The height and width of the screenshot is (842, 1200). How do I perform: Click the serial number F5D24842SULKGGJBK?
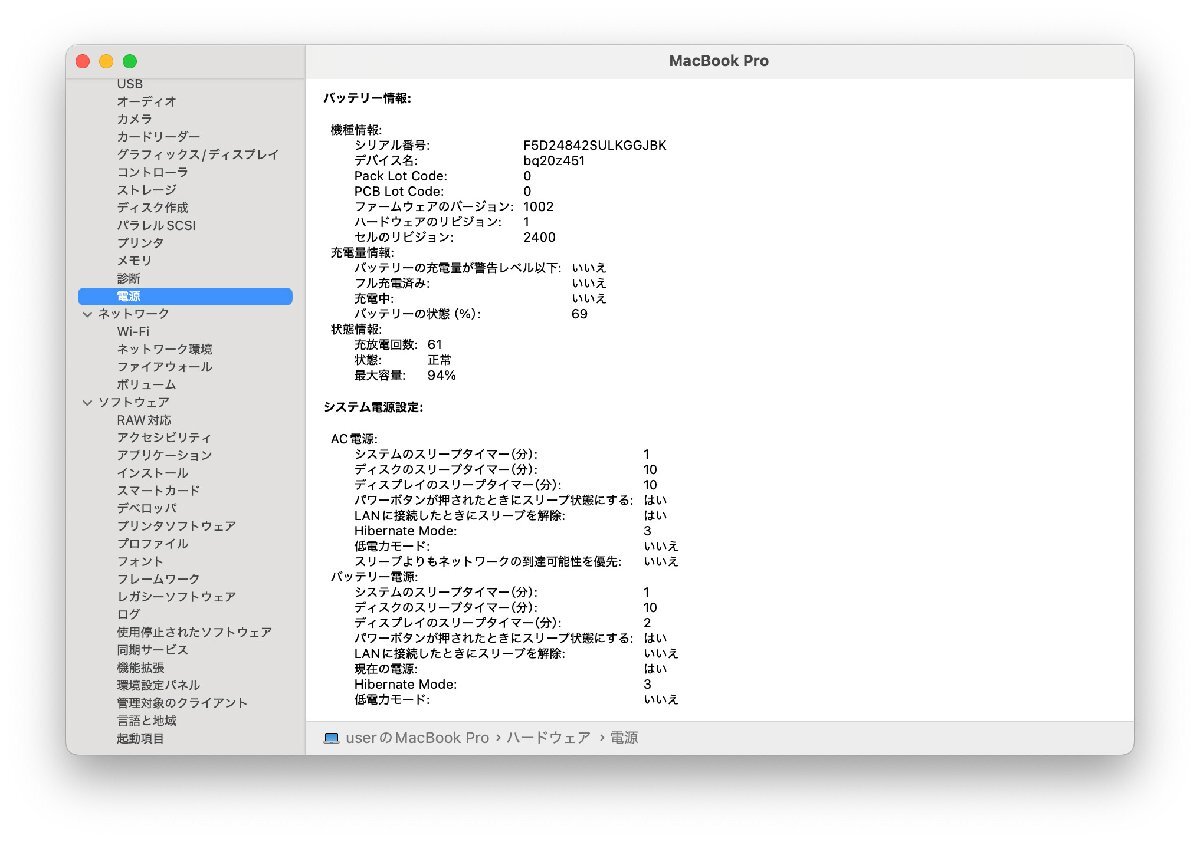point(595,145)
